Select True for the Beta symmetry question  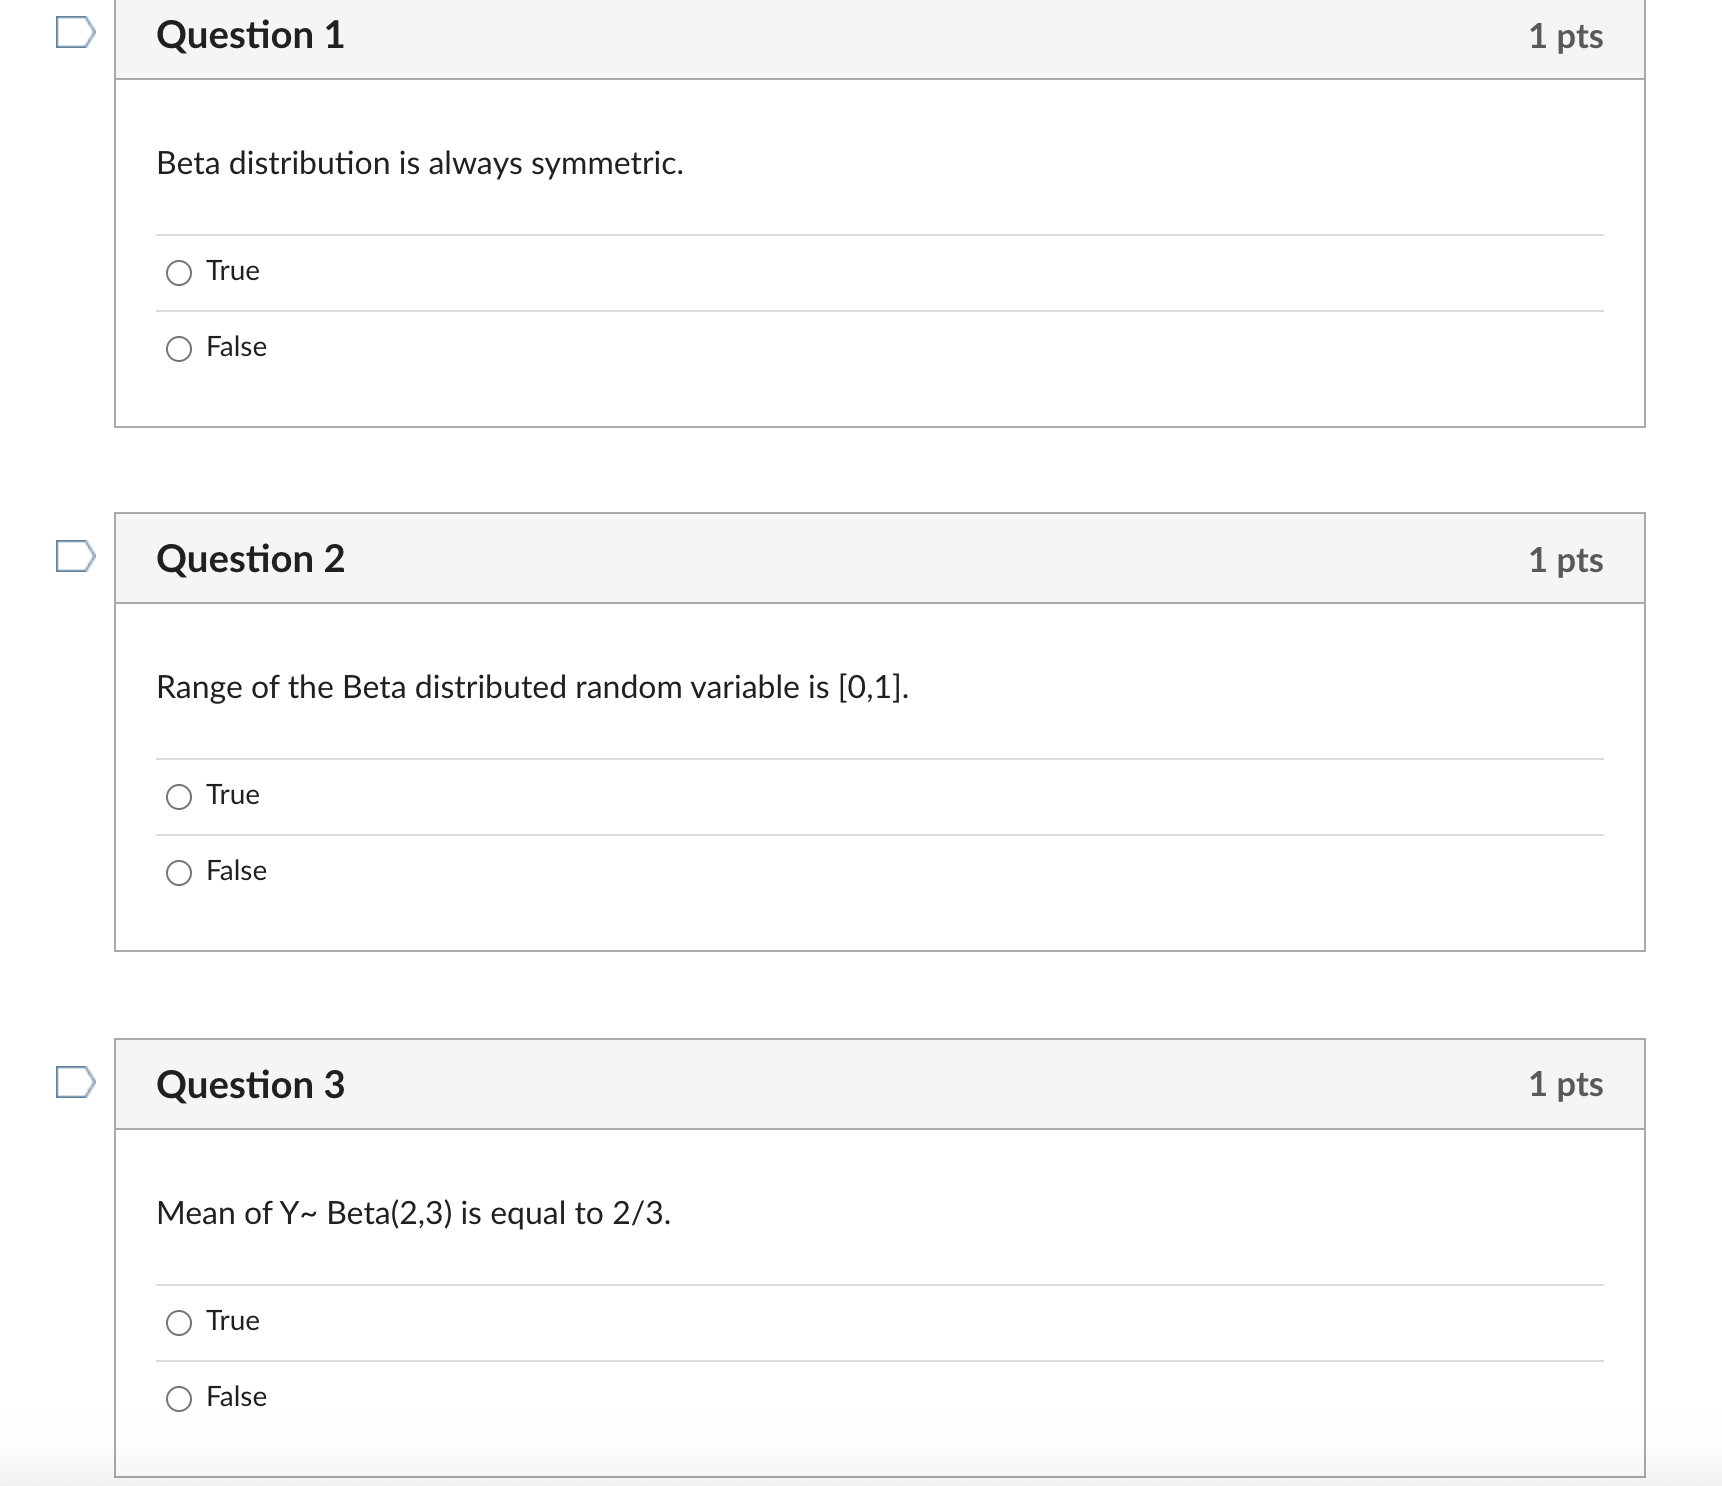(178, 271)
